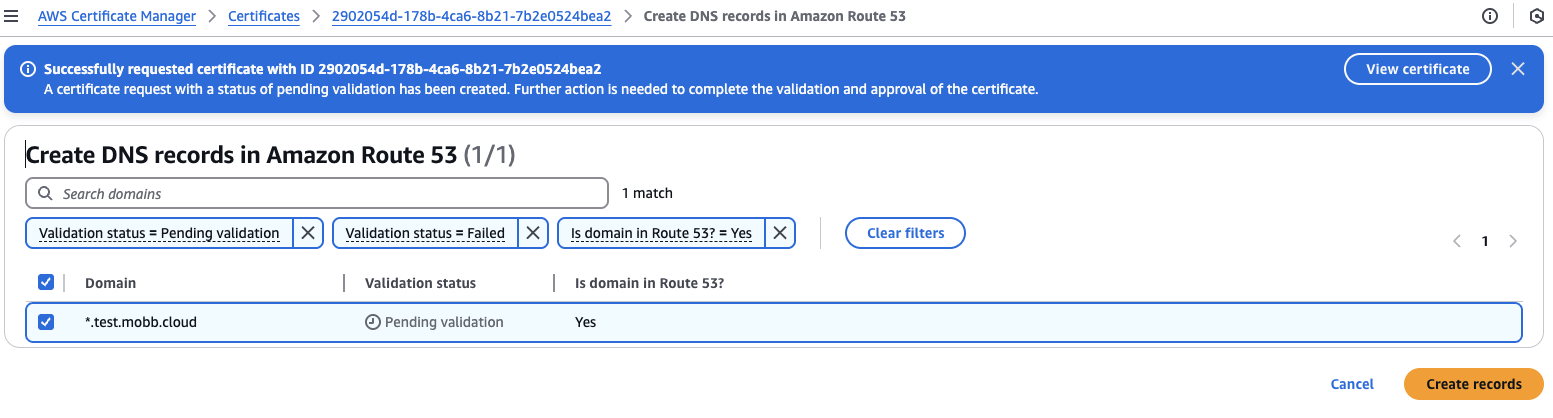Image resolution: width=1553 pixels, height=418 pixels.
Task: Go to the next page of results
Action: (x=1513, y=241)
